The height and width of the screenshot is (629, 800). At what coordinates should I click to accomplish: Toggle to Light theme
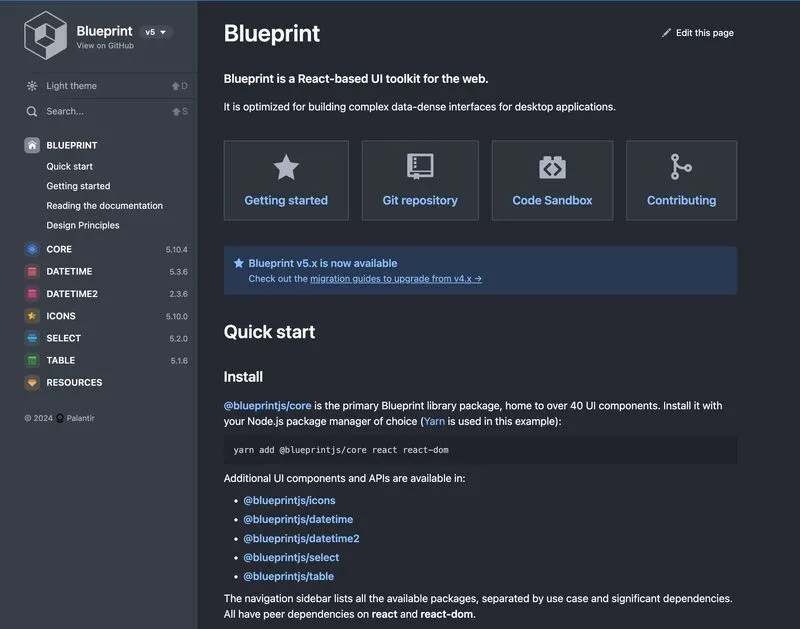pos(107,86)
